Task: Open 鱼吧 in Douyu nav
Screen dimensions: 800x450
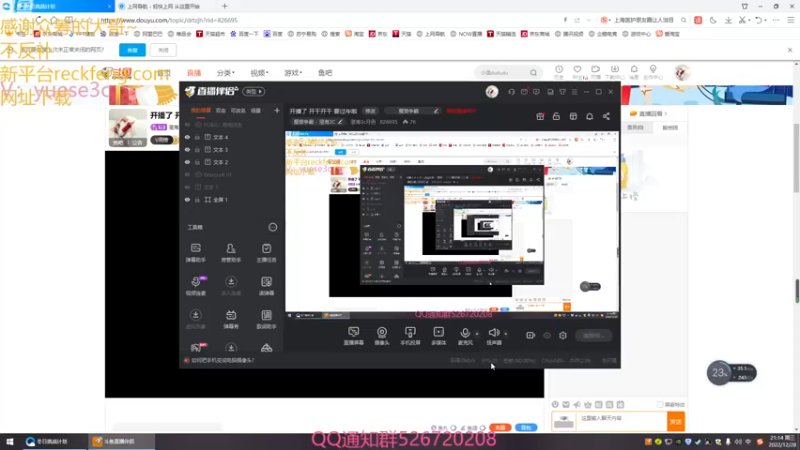Action: tap(325, 73)
